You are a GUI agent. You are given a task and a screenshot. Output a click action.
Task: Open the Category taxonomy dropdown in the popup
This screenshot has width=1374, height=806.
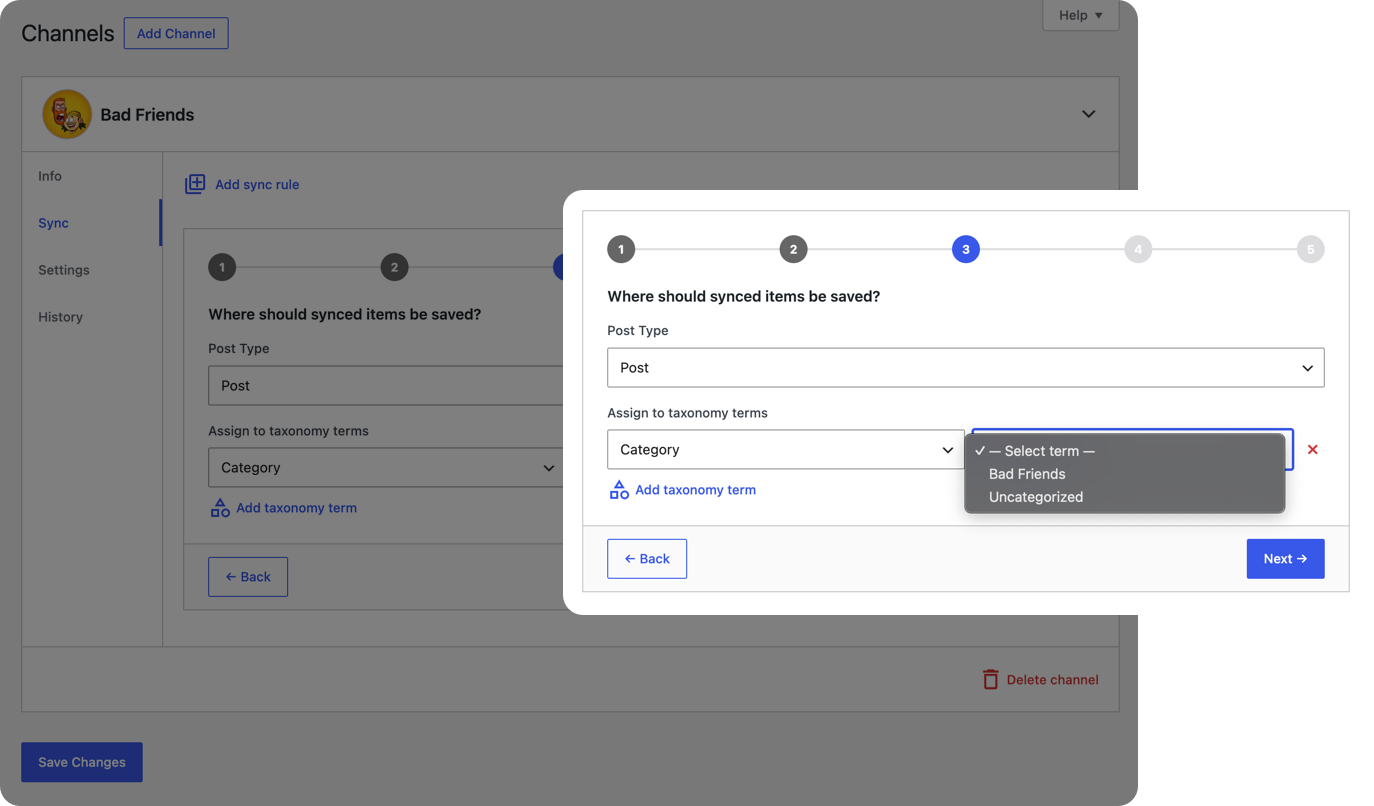coord(786,450)
